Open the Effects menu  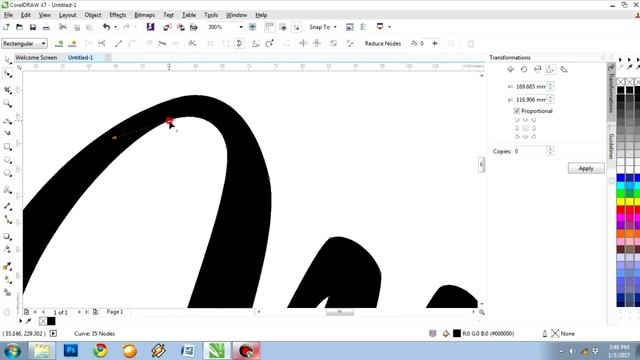[x=118, y=15]
